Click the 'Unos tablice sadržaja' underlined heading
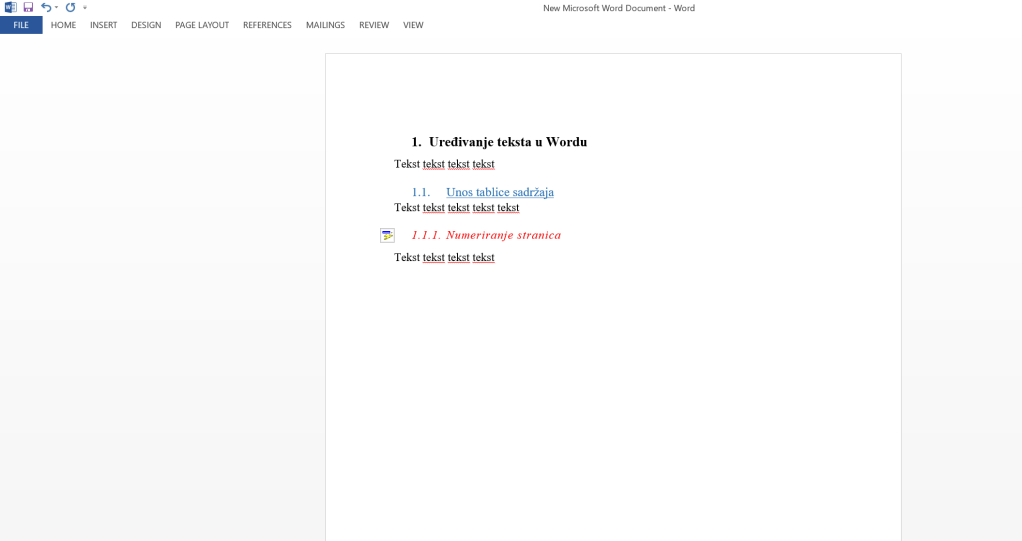This screenshot has height=541, width=1022. (499, 192)
